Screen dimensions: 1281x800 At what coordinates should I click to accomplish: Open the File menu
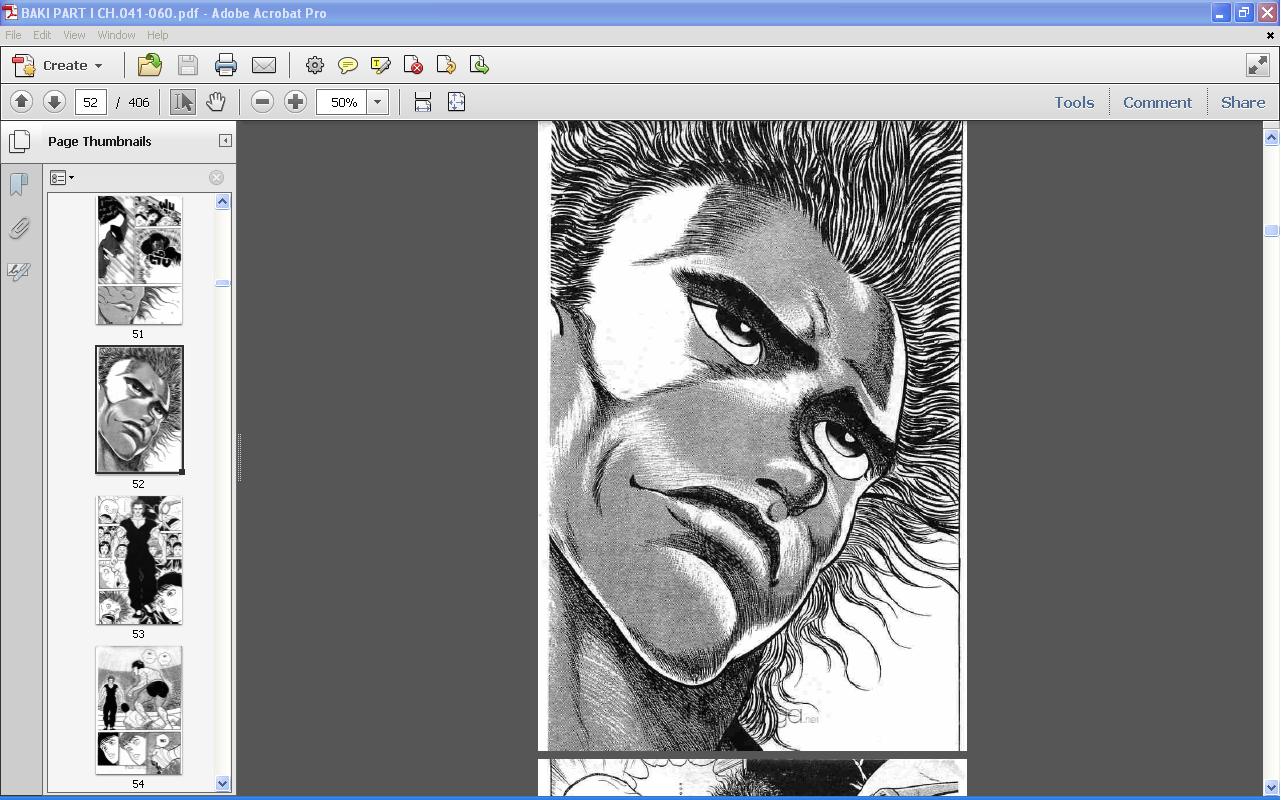click(13, 35)
